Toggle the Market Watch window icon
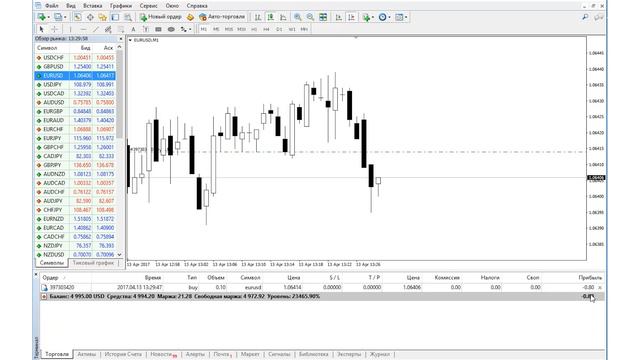640x360 pixels. [x=78, y=17]
